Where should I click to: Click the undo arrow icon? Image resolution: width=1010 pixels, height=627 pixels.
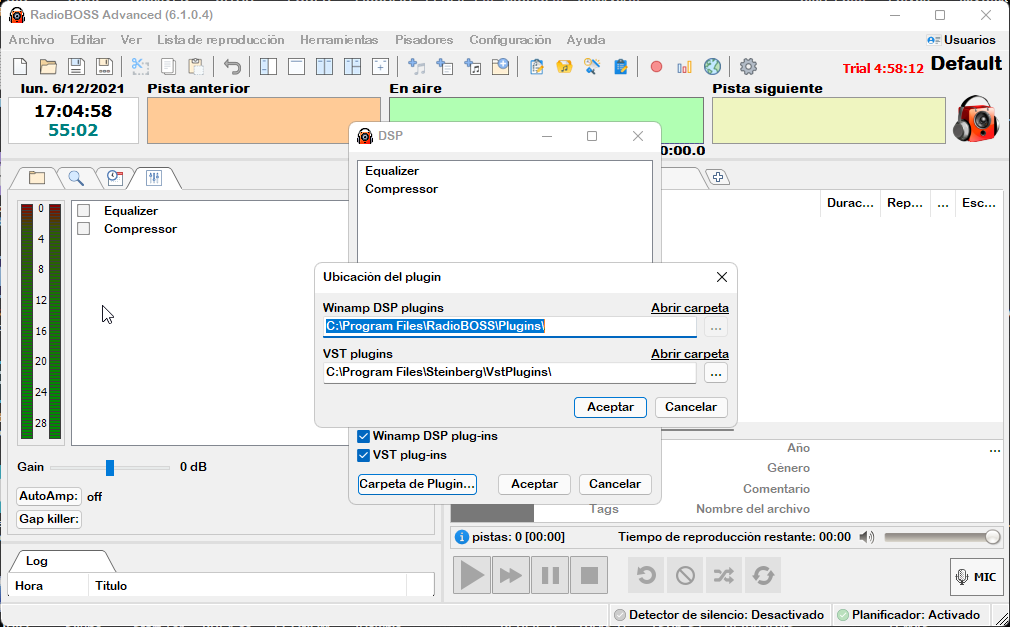(233, 66)
